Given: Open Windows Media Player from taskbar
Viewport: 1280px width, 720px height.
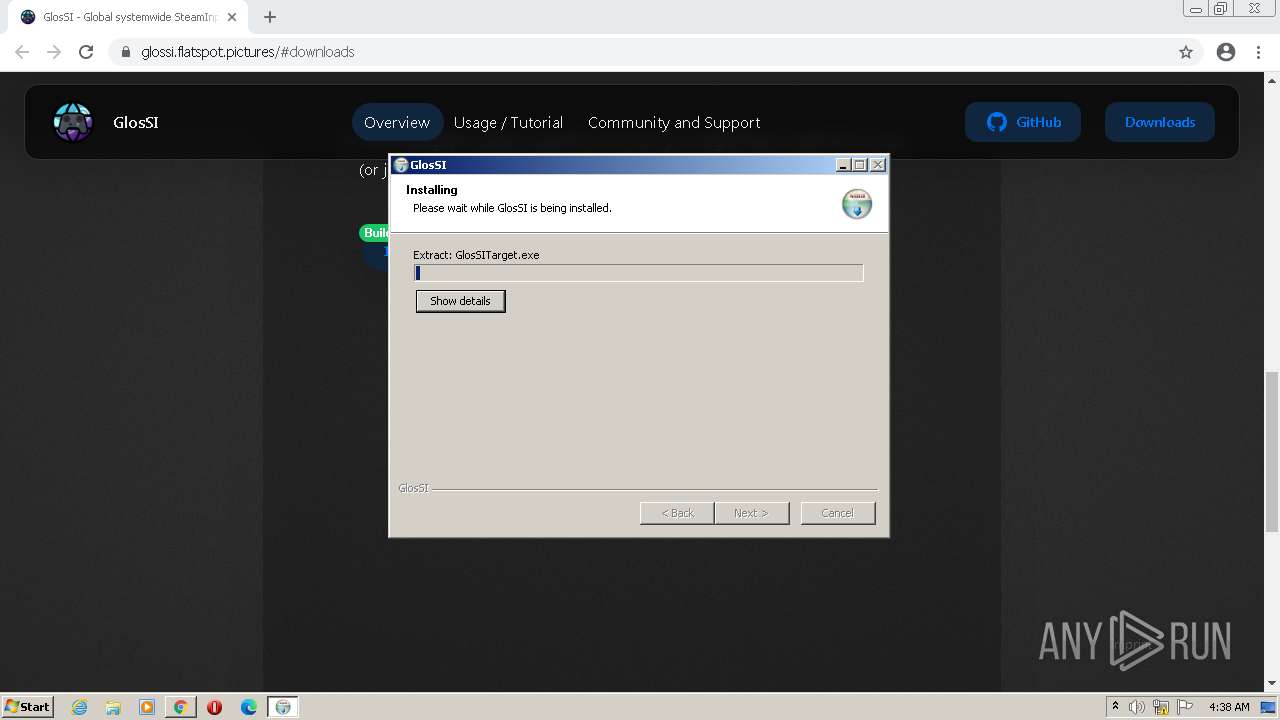Looking at the screenshot, I should coord(147,707).
